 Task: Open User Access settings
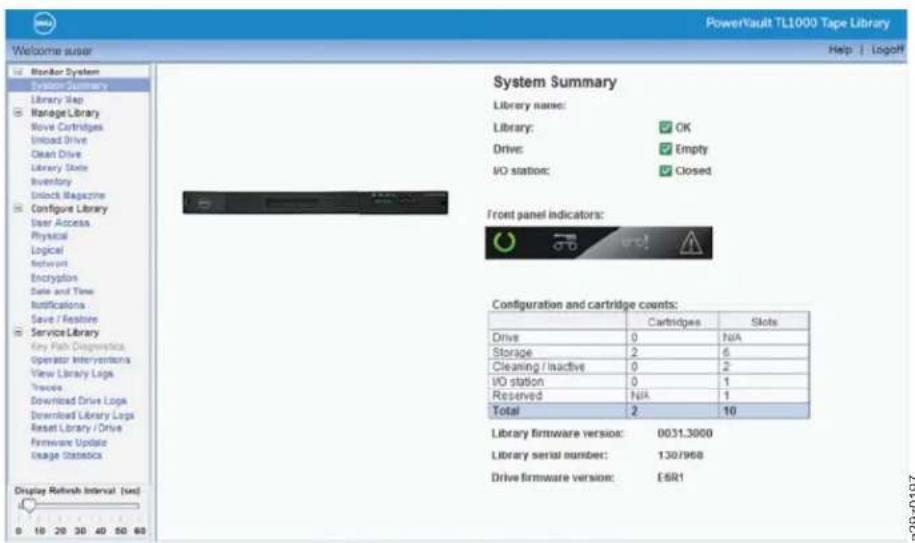60,223
